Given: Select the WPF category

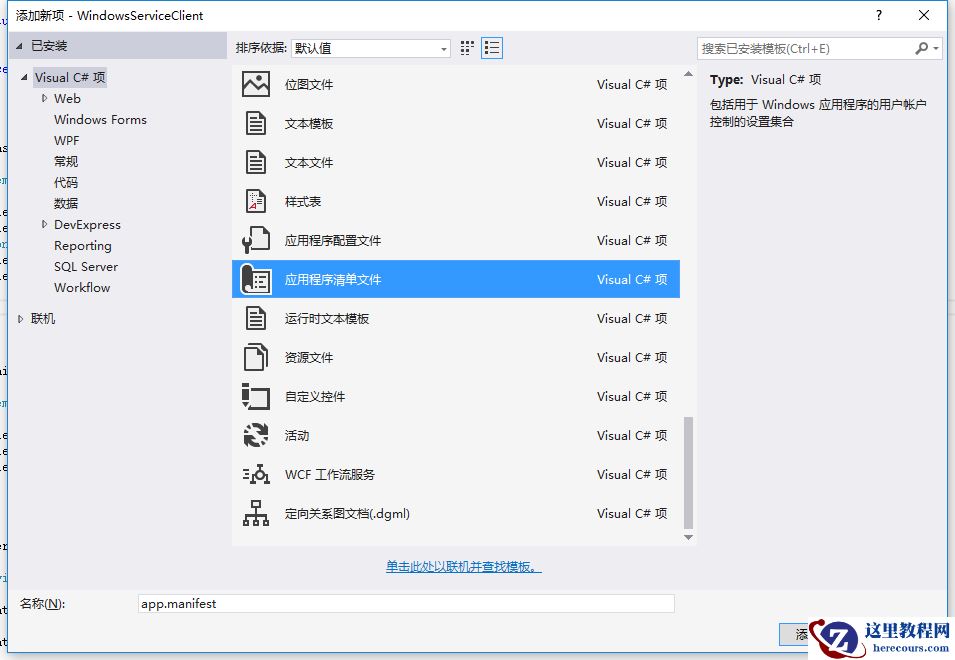Looking at the screenshot, I should [x=66, y=141].
